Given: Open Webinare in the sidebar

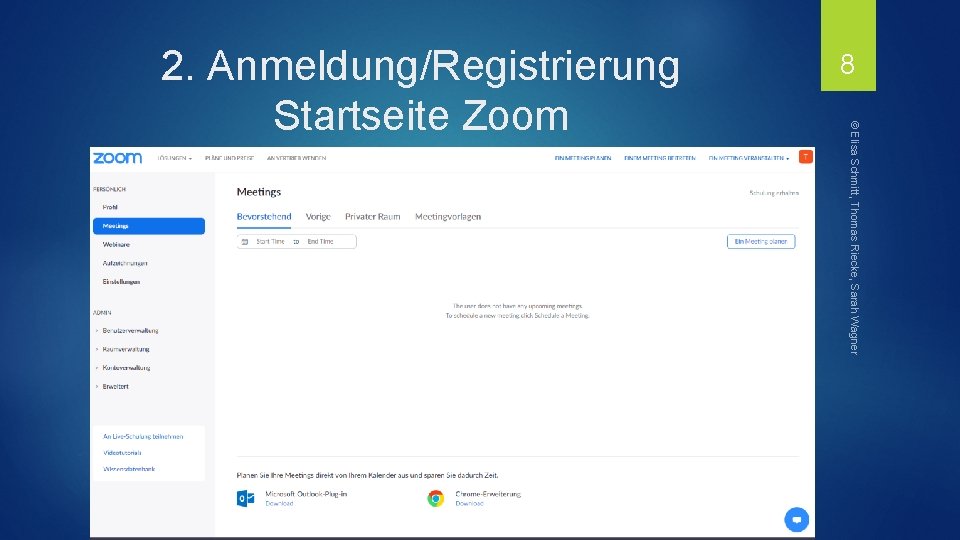Looking at the screenshot, I should tap(116, 244).
